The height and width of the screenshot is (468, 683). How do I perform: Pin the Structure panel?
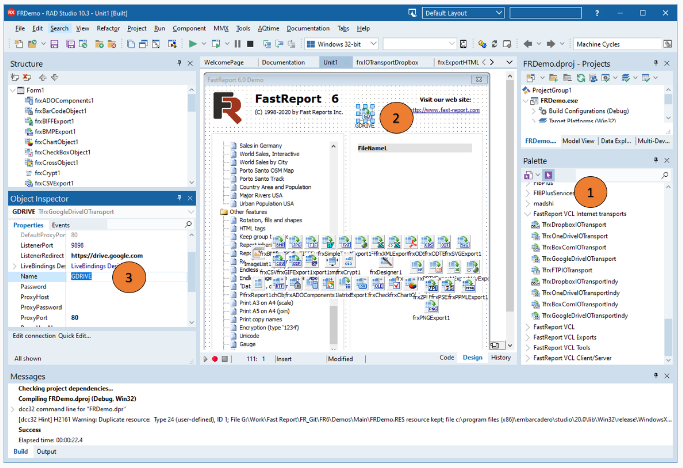tap(179, 63)
